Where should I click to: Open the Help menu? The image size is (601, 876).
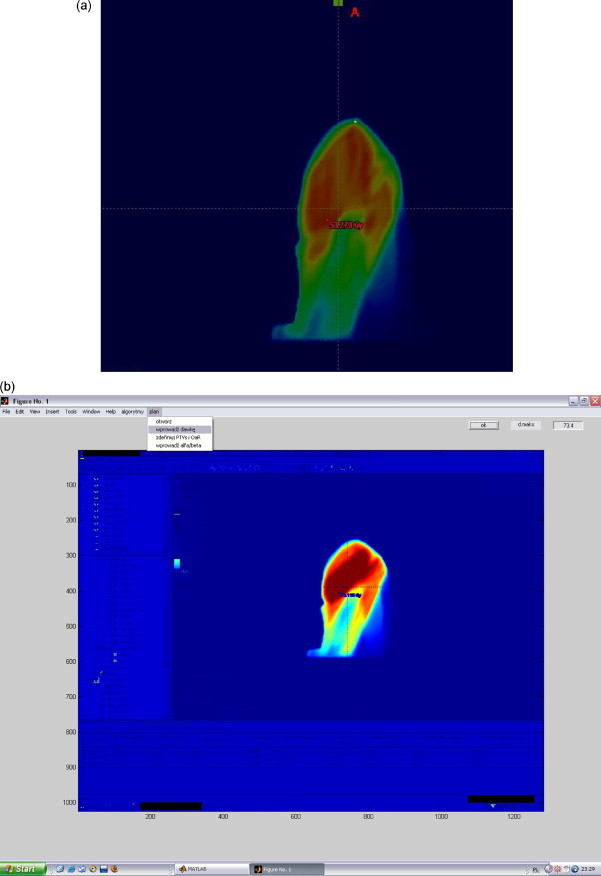[x=111, y=412]
